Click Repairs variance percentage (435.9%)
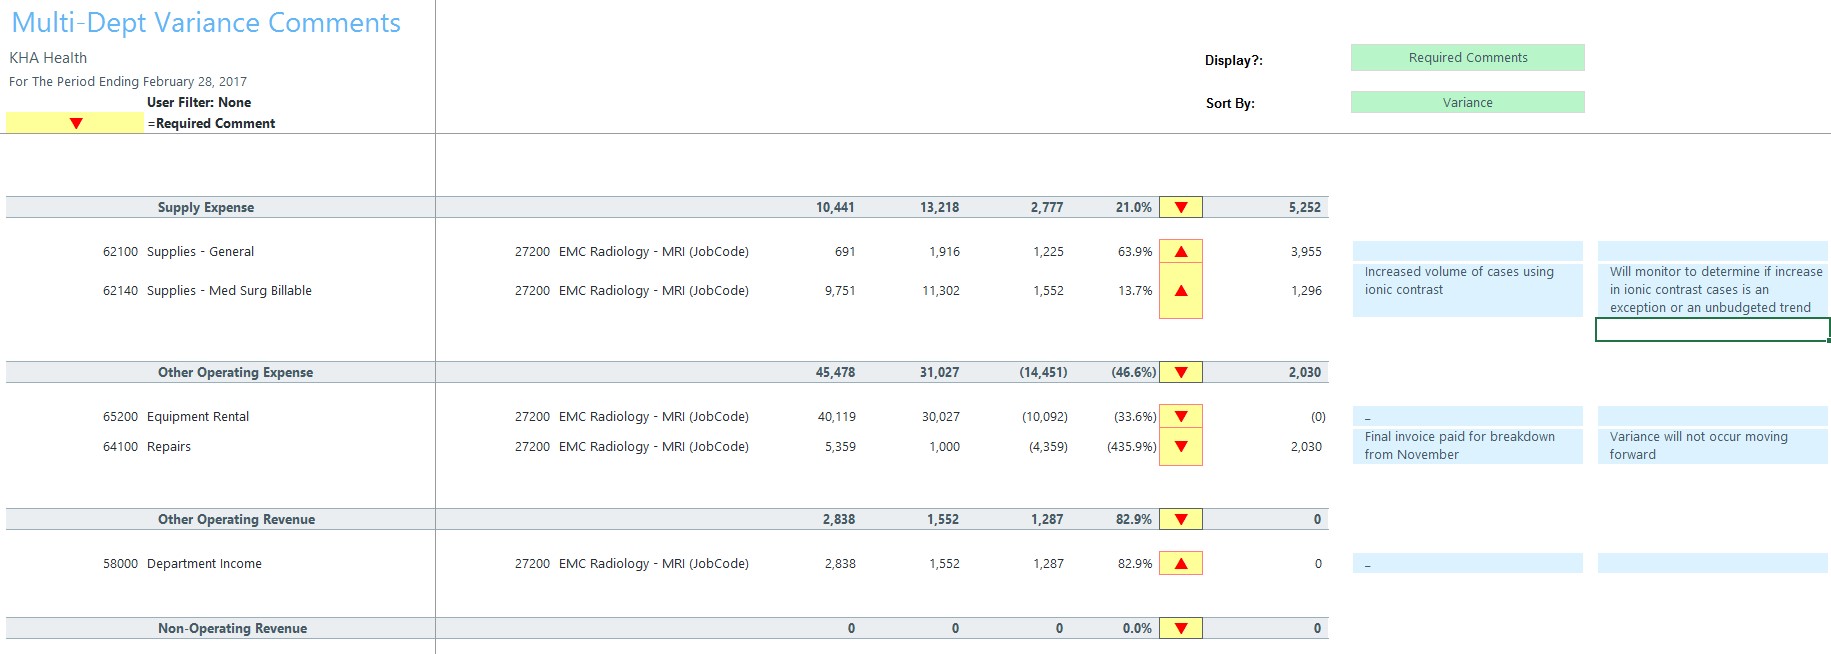This screenshot has height=654, width=1831. pyautogui.click(x=1131, y=447)
